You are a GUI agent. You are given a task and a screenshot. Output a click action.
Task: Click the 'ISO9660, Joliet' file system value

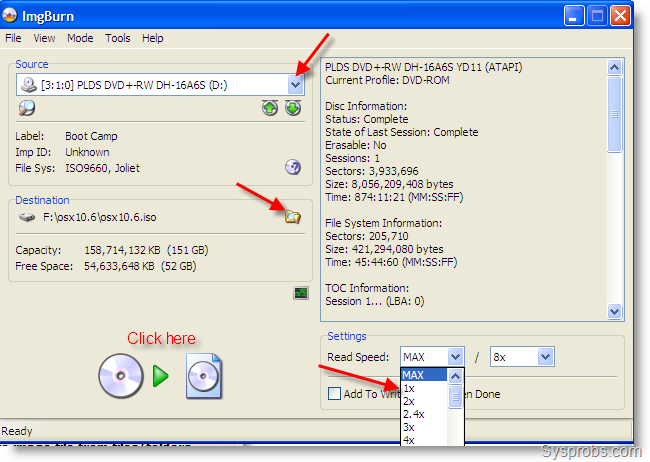pyautogui.click(x=102, y=168)
